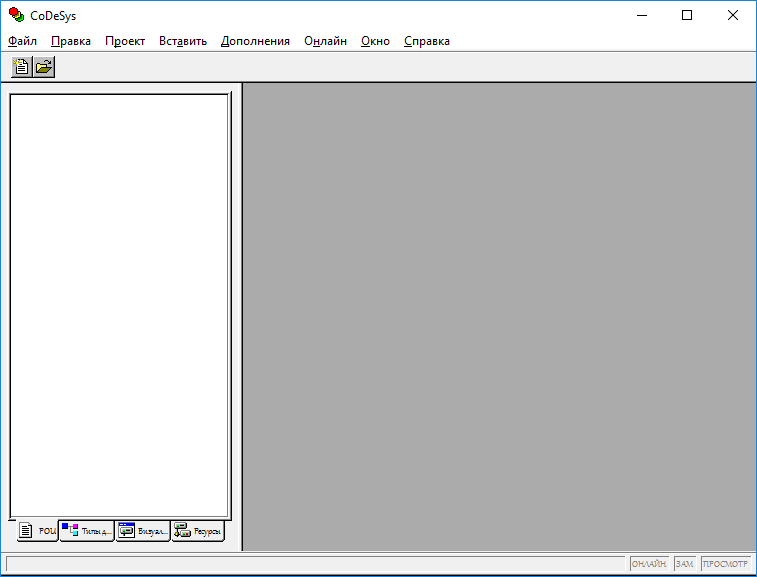Click the Дополнения menu
757x577 pixels.
pos(255,41)
